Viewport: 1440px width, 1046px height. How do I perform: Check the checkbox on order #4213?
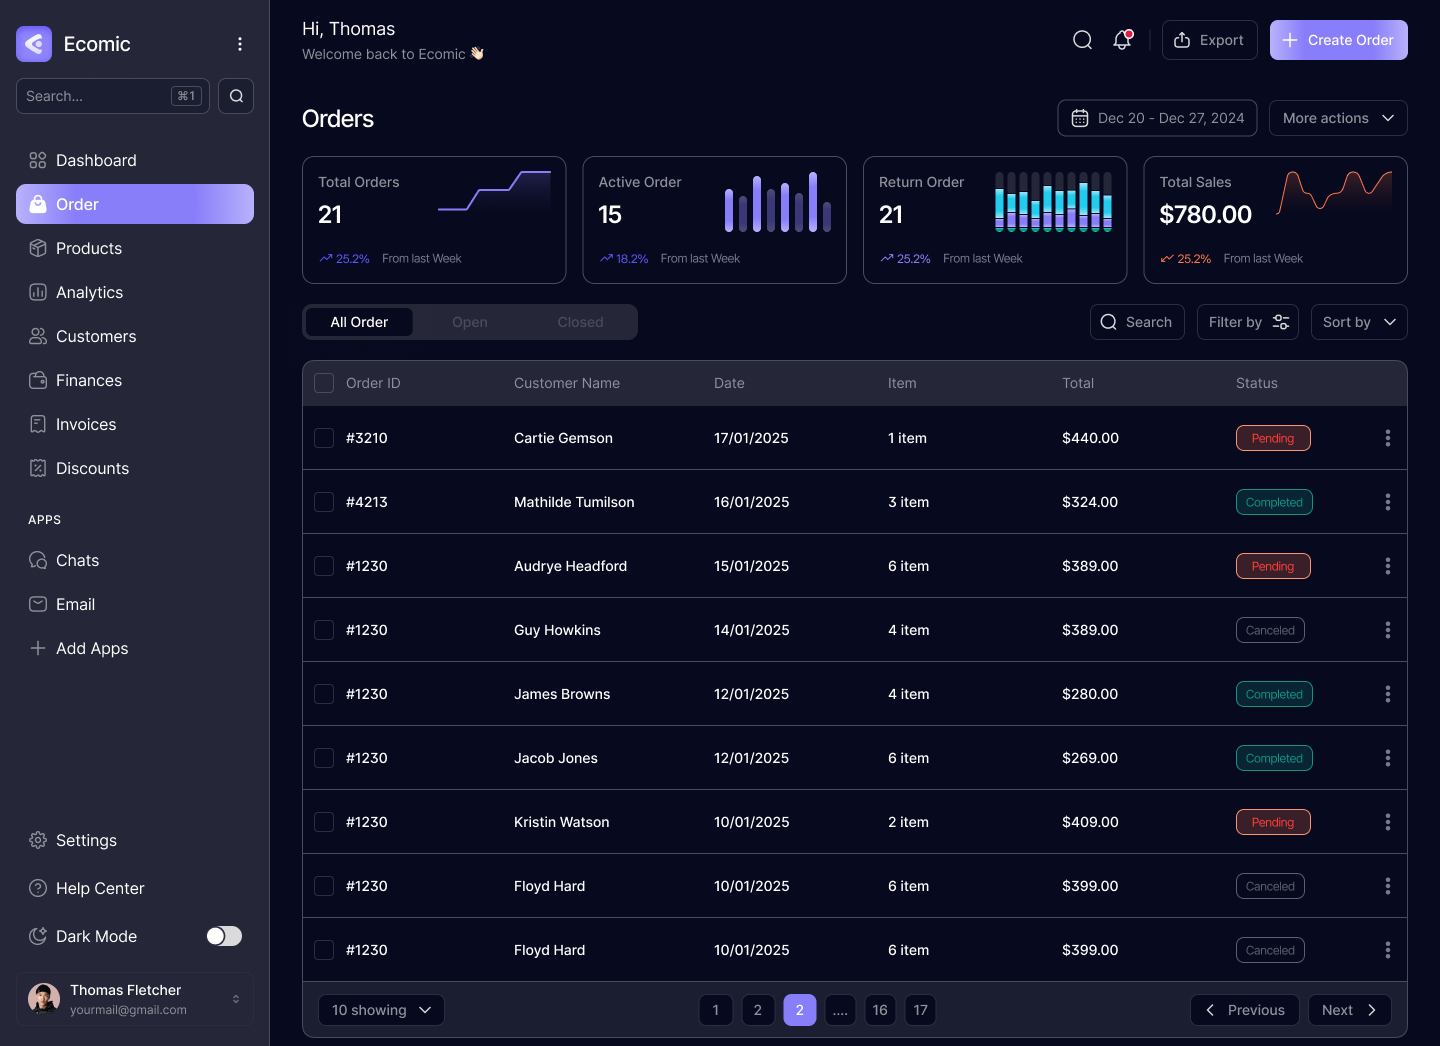[323, 501]
